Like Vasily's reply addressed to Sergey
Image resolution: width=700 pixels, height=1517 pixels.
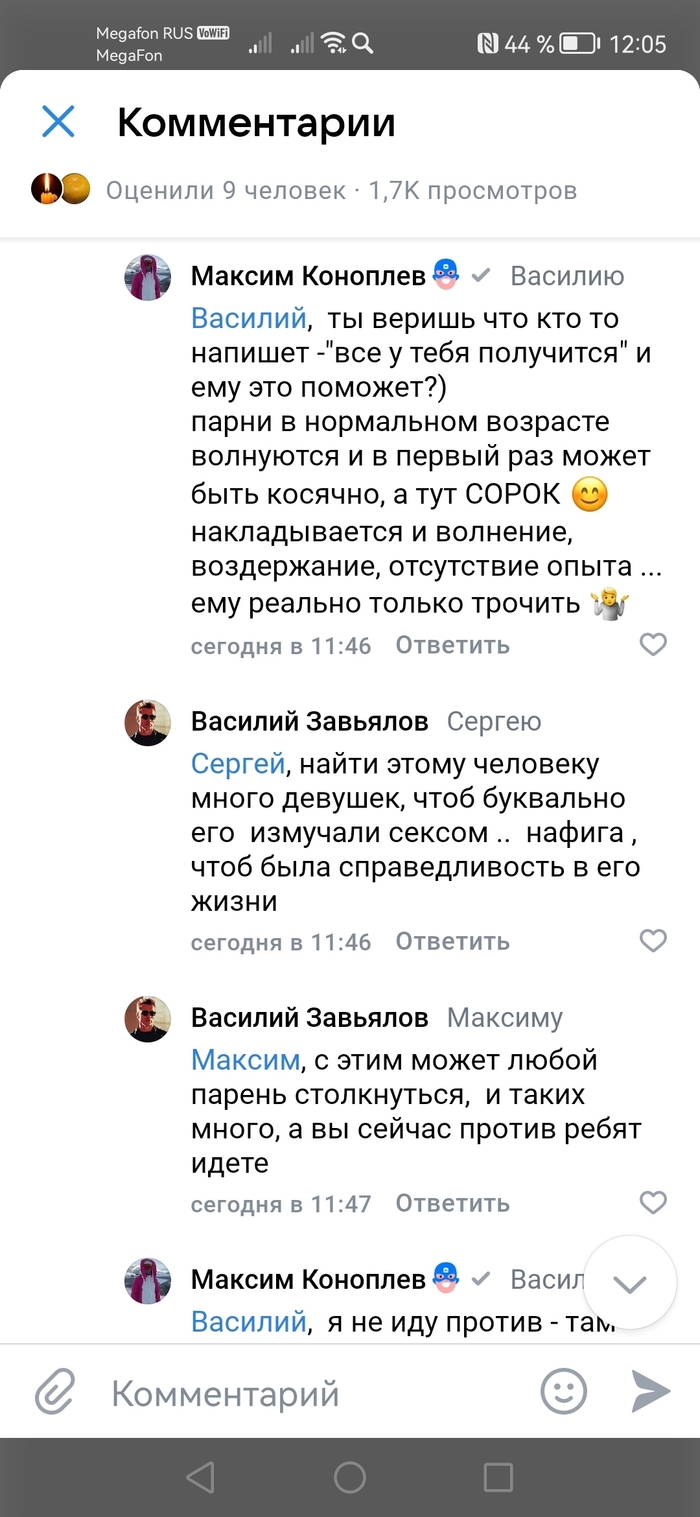[653, 941]
